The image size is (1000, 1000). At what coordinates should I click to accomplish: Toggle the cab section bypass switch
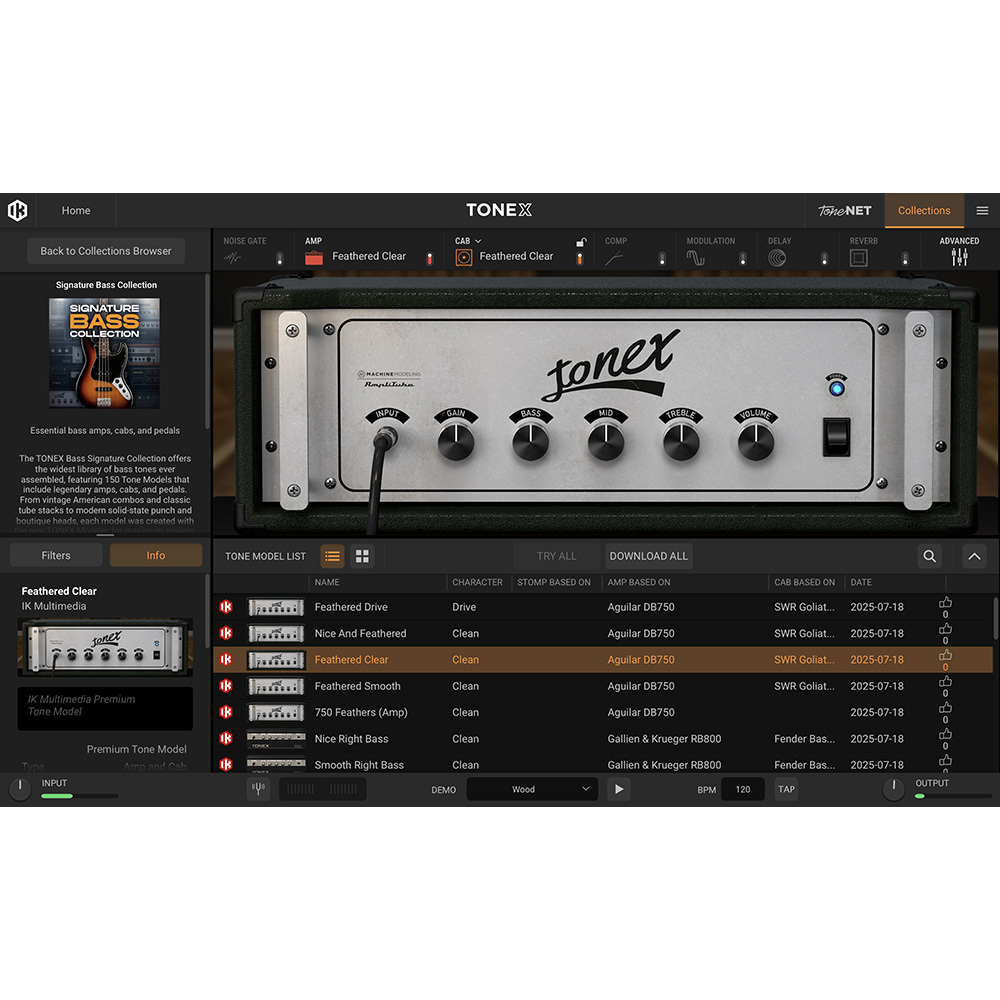coord(581,258)
